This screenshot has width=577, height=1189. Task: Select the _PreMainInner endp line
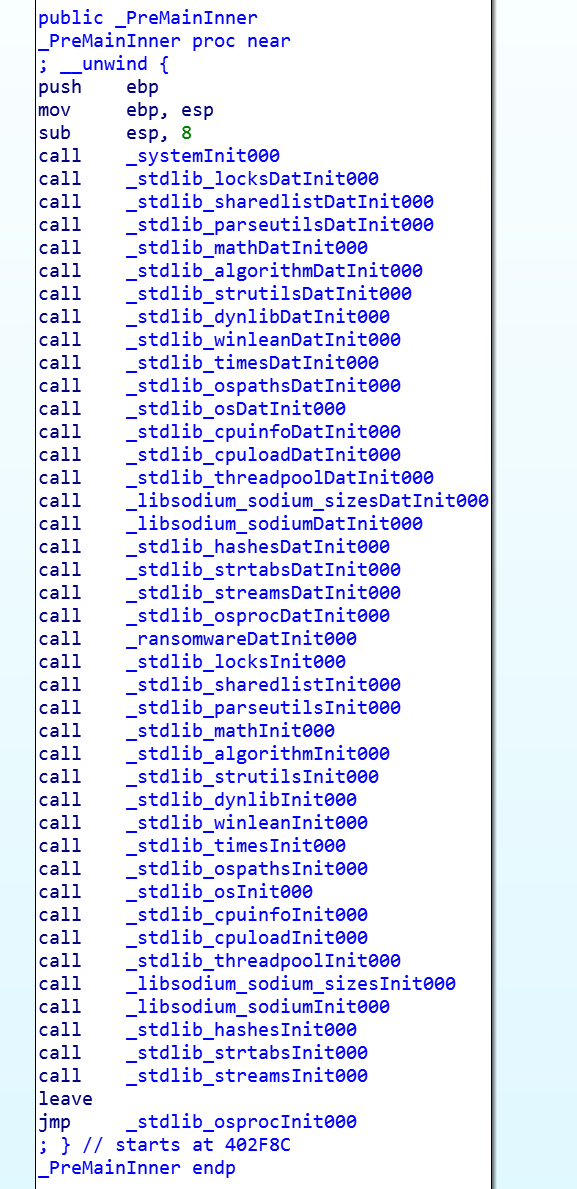(x=137, y=1168)
